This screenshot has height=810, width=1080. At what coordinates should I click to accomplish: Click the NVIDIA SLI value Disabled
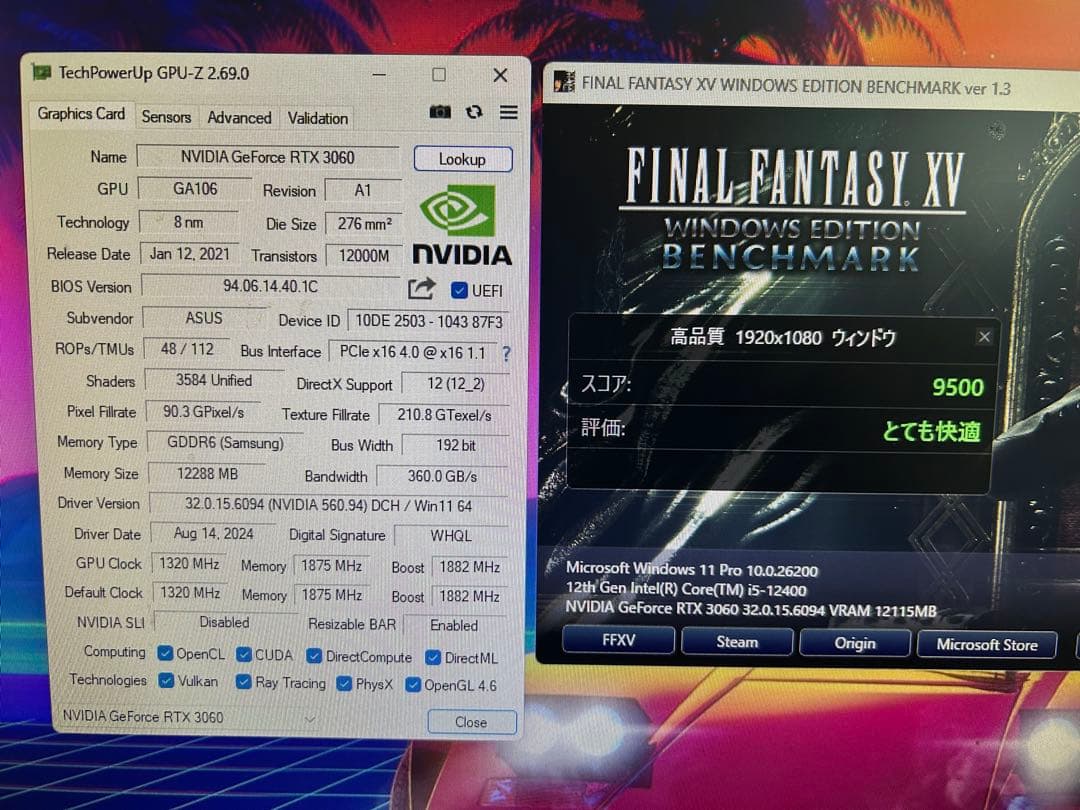tap(225, 623)
